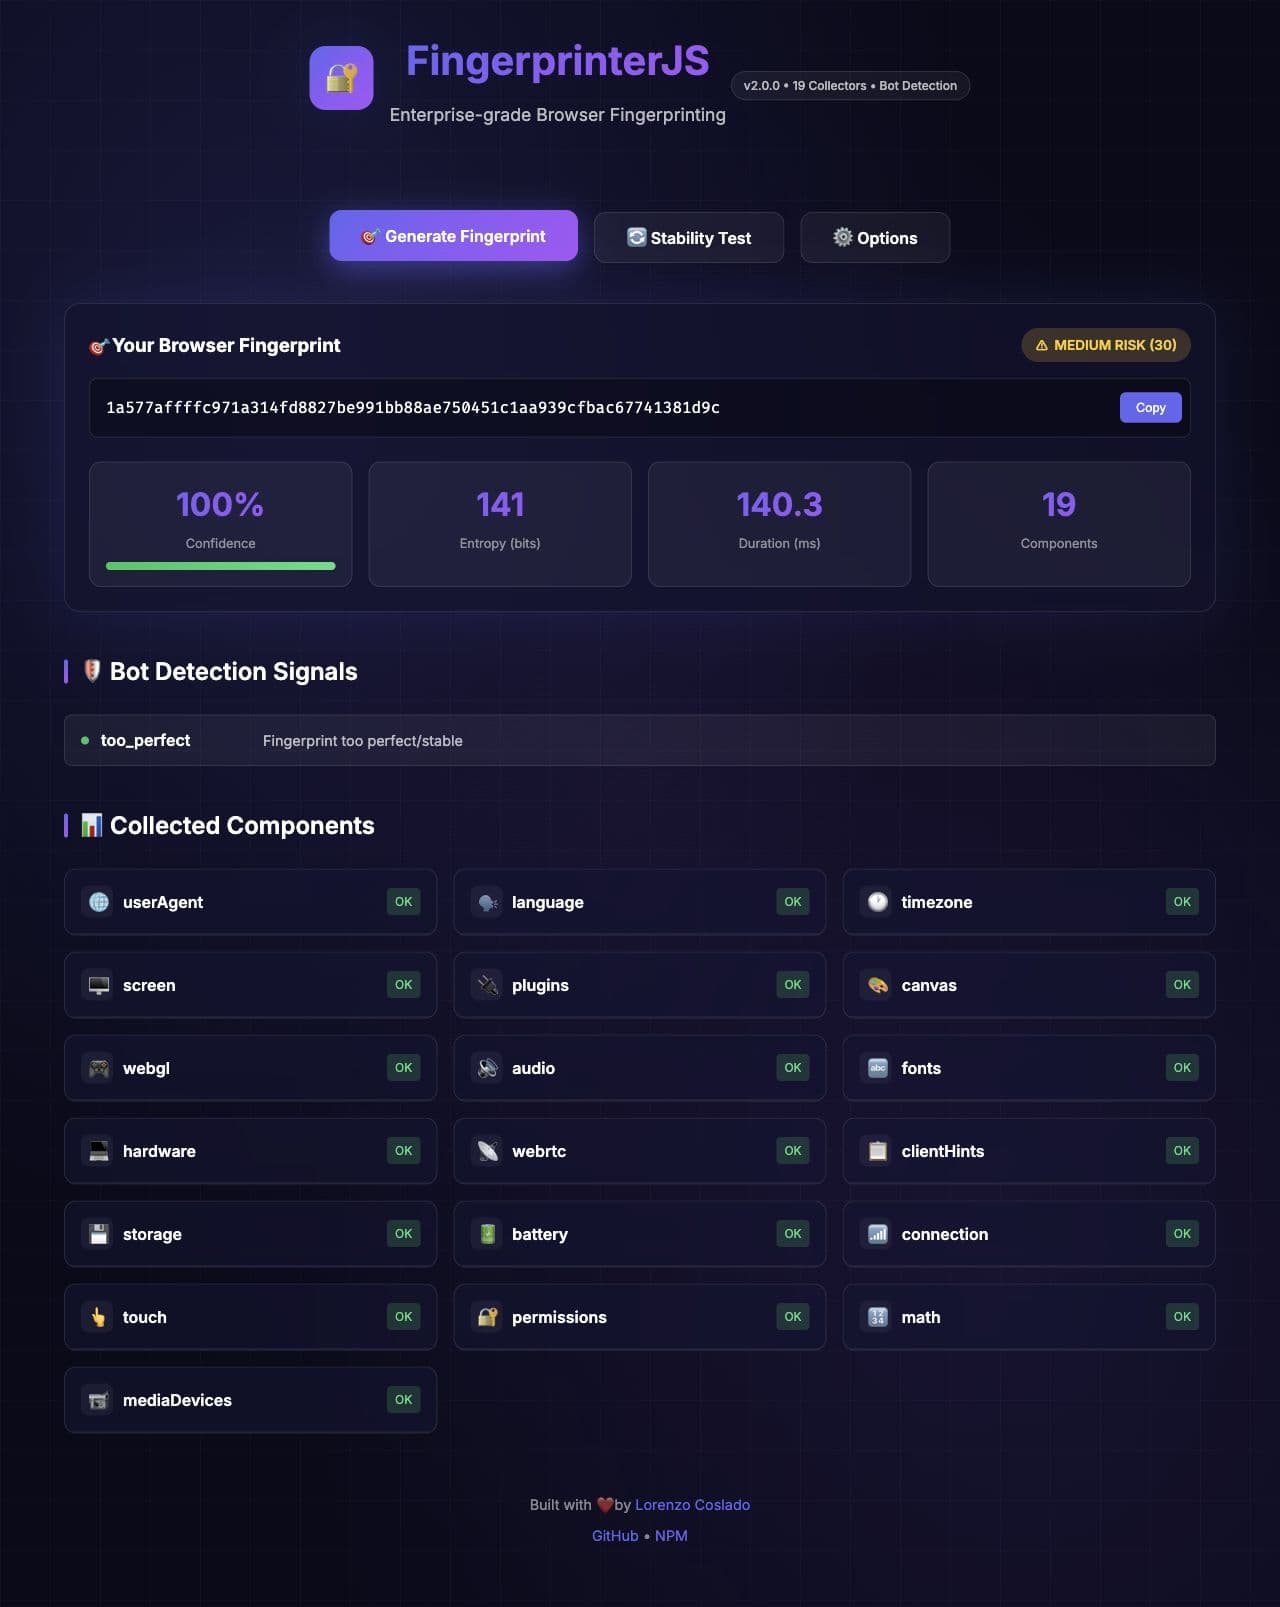Open the NPM link
The image size is (1280, 1607).
click(x=671, y=1536)
